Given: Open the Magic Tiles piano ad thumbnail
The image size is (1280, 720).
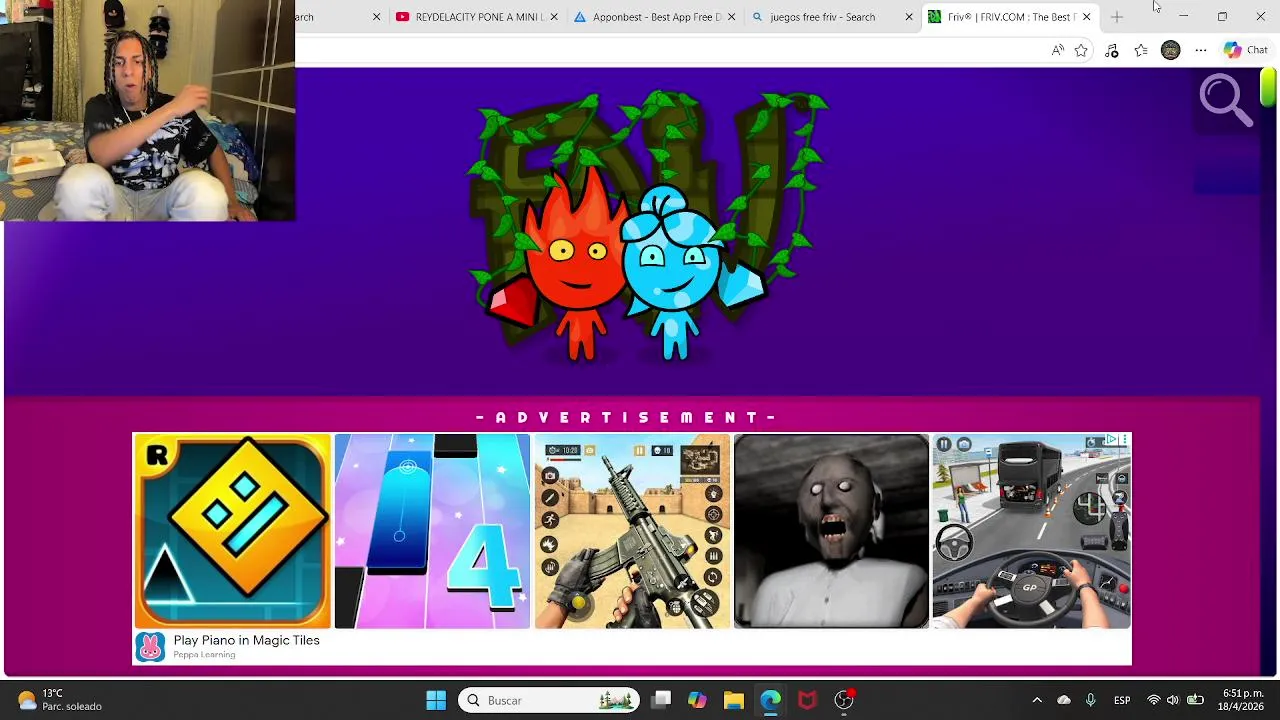Looking at the screenshot, I should (x=432, y=531).
